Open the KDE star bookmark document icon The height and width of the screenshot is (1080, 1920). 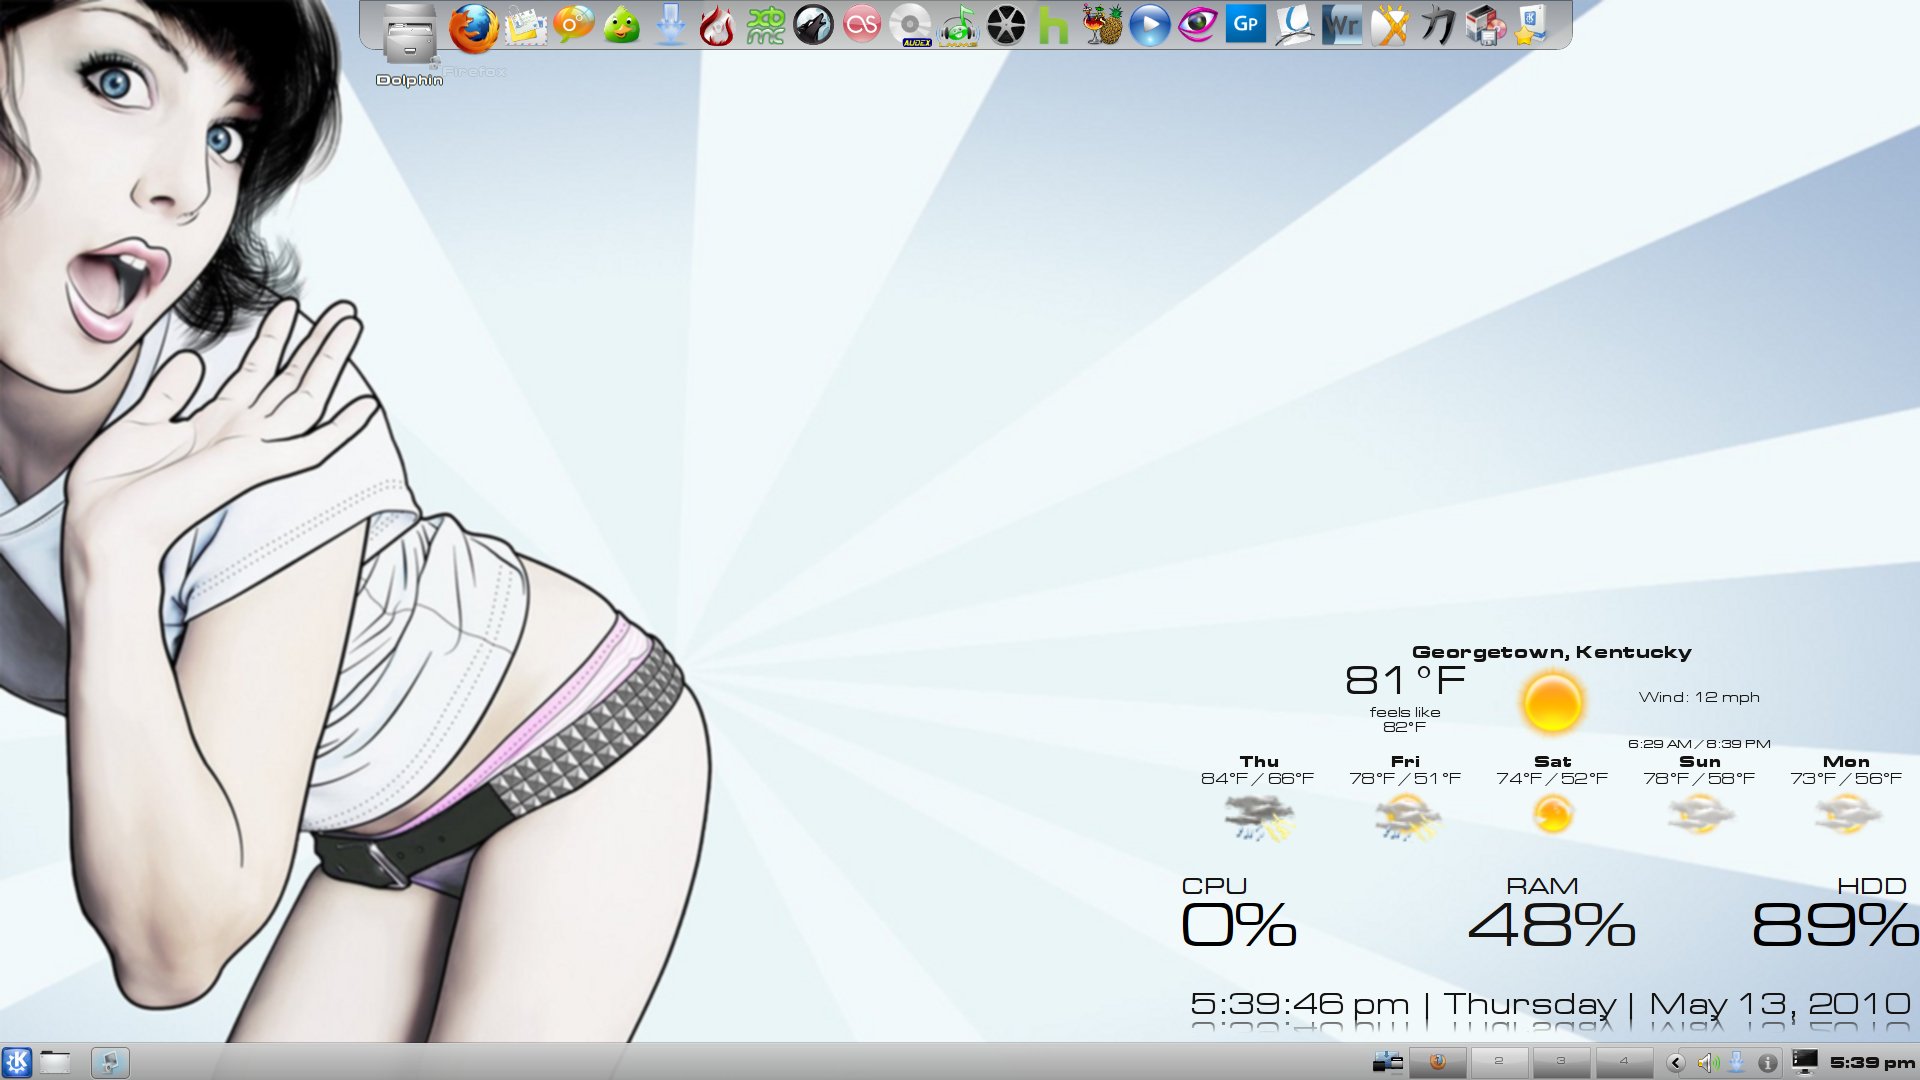coord(1533,25)
